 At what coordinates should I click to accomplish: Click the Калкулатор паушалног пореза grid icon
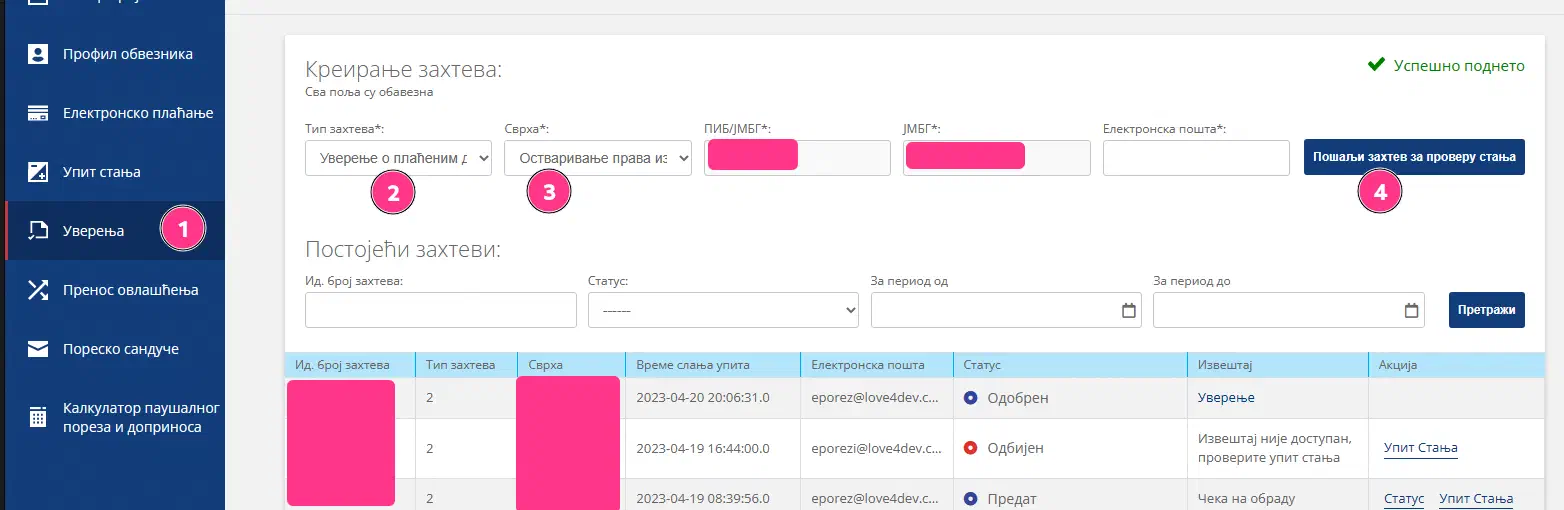tap(38, 417)
